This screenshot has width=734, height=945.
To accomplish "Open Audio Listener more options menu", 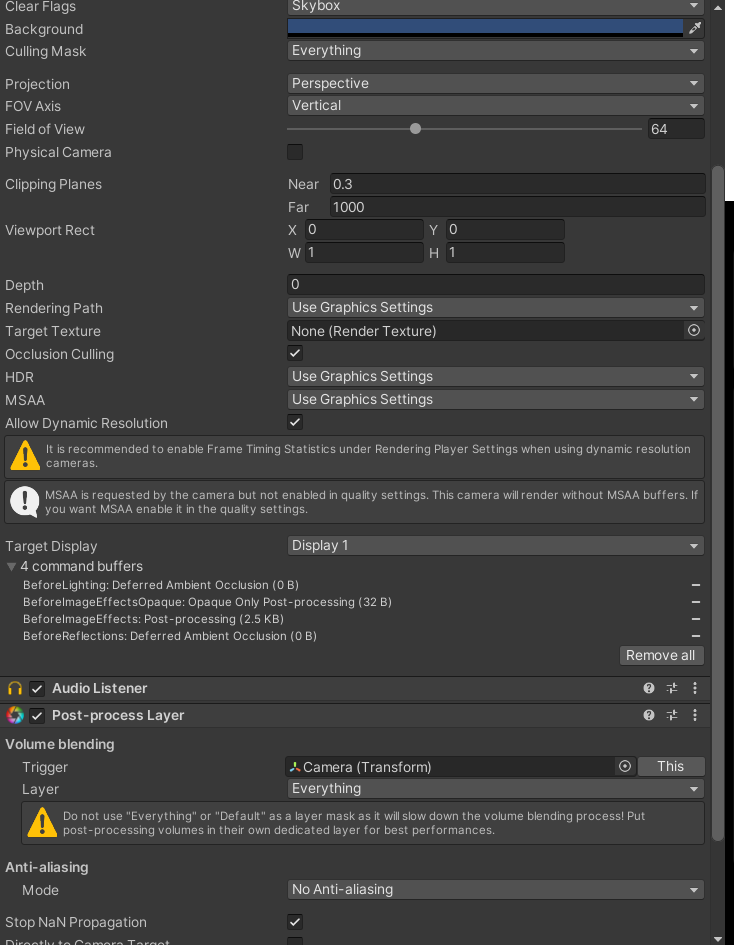I will click(695, 688).
